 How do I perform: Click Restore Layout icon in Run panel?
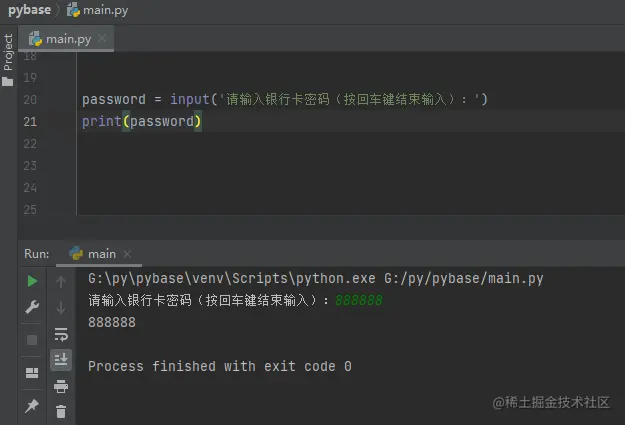(x=32, y=373)
